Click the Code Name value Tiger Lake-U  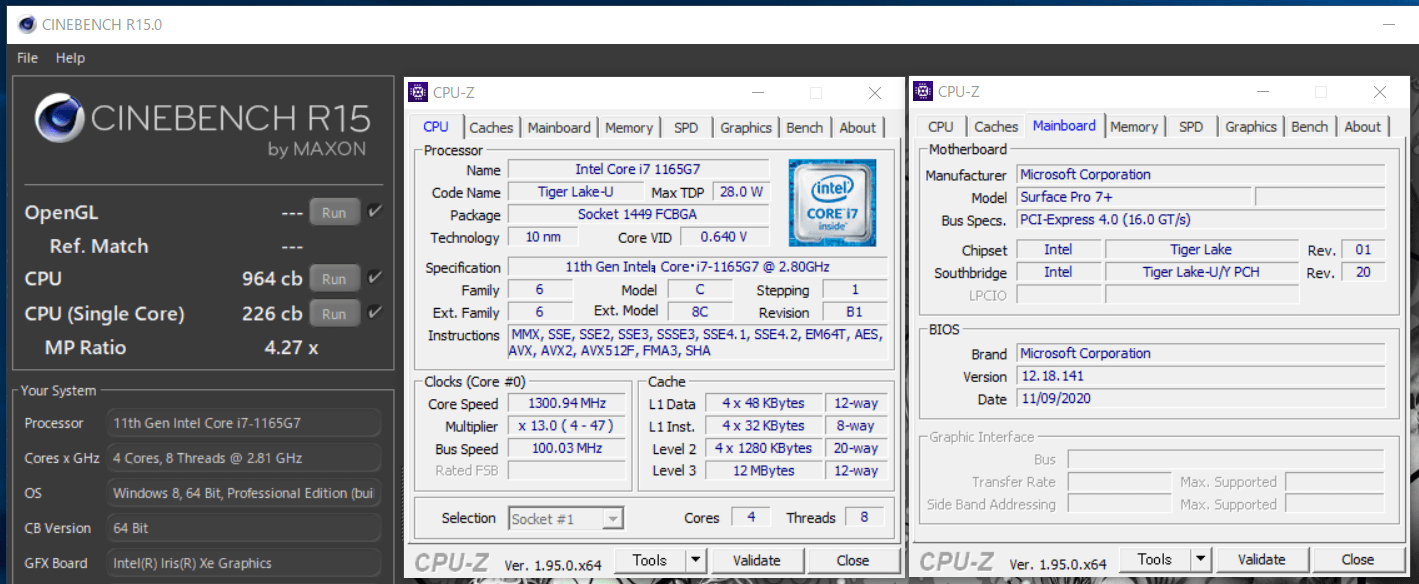point(575,192)
